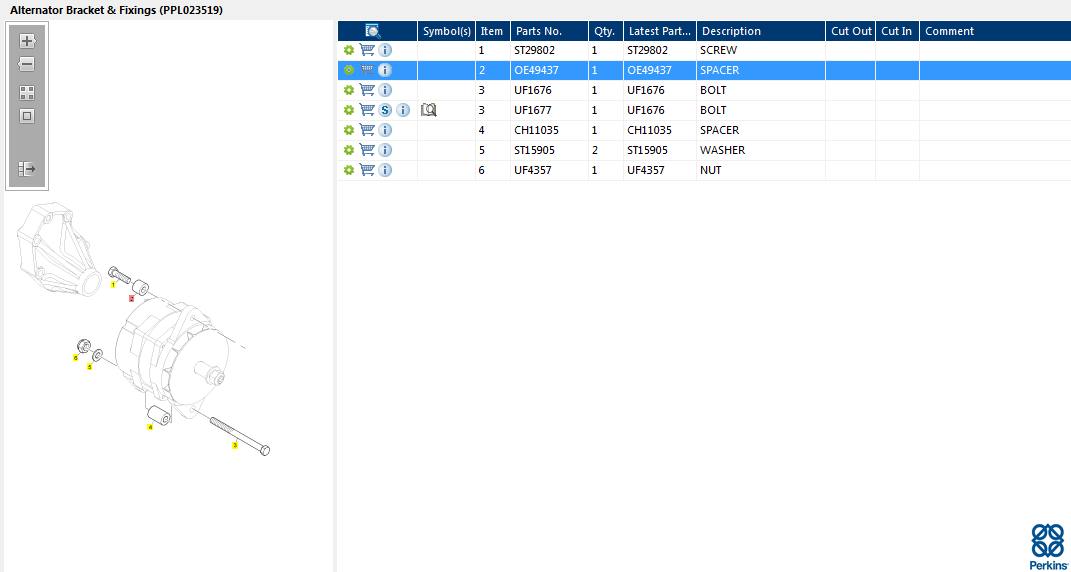Click the four-squares grid view icon
Screen dimensions: 1071x572
27,93
